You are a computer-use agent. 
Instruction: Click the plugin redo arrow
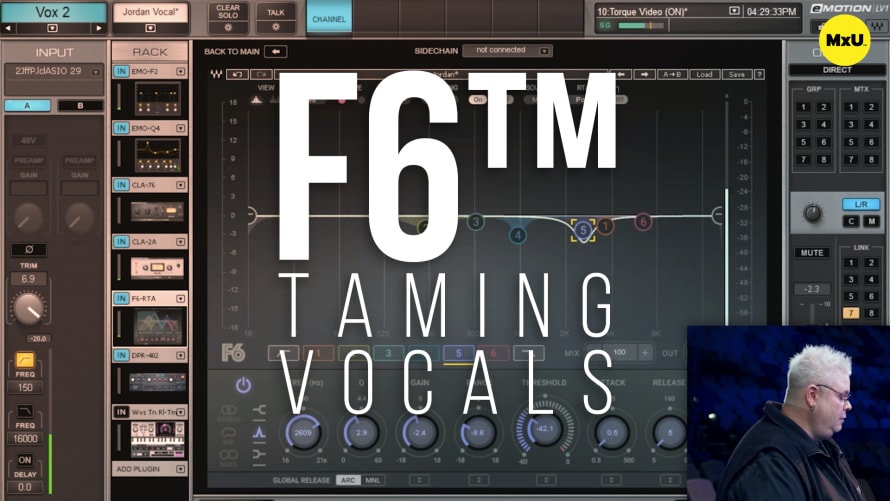tap(261, 74)
